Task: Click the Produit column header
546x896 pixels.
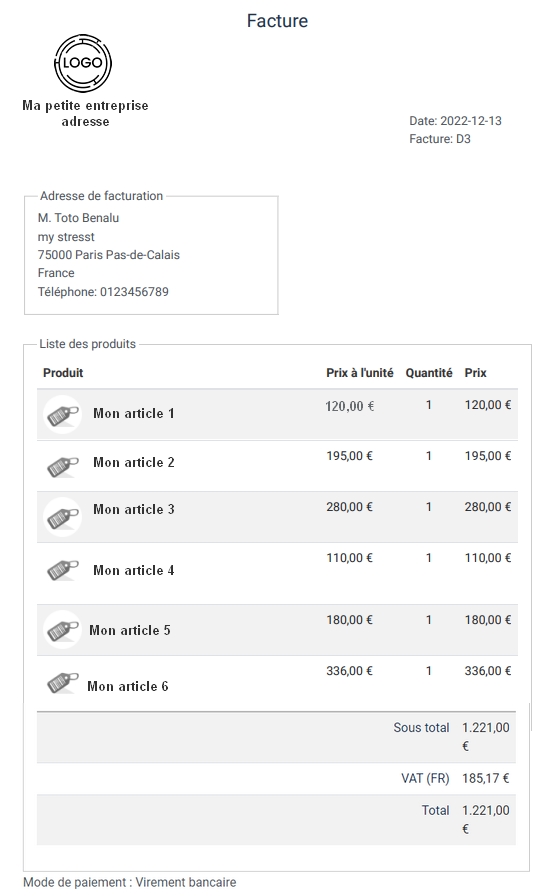Action: 63,373
